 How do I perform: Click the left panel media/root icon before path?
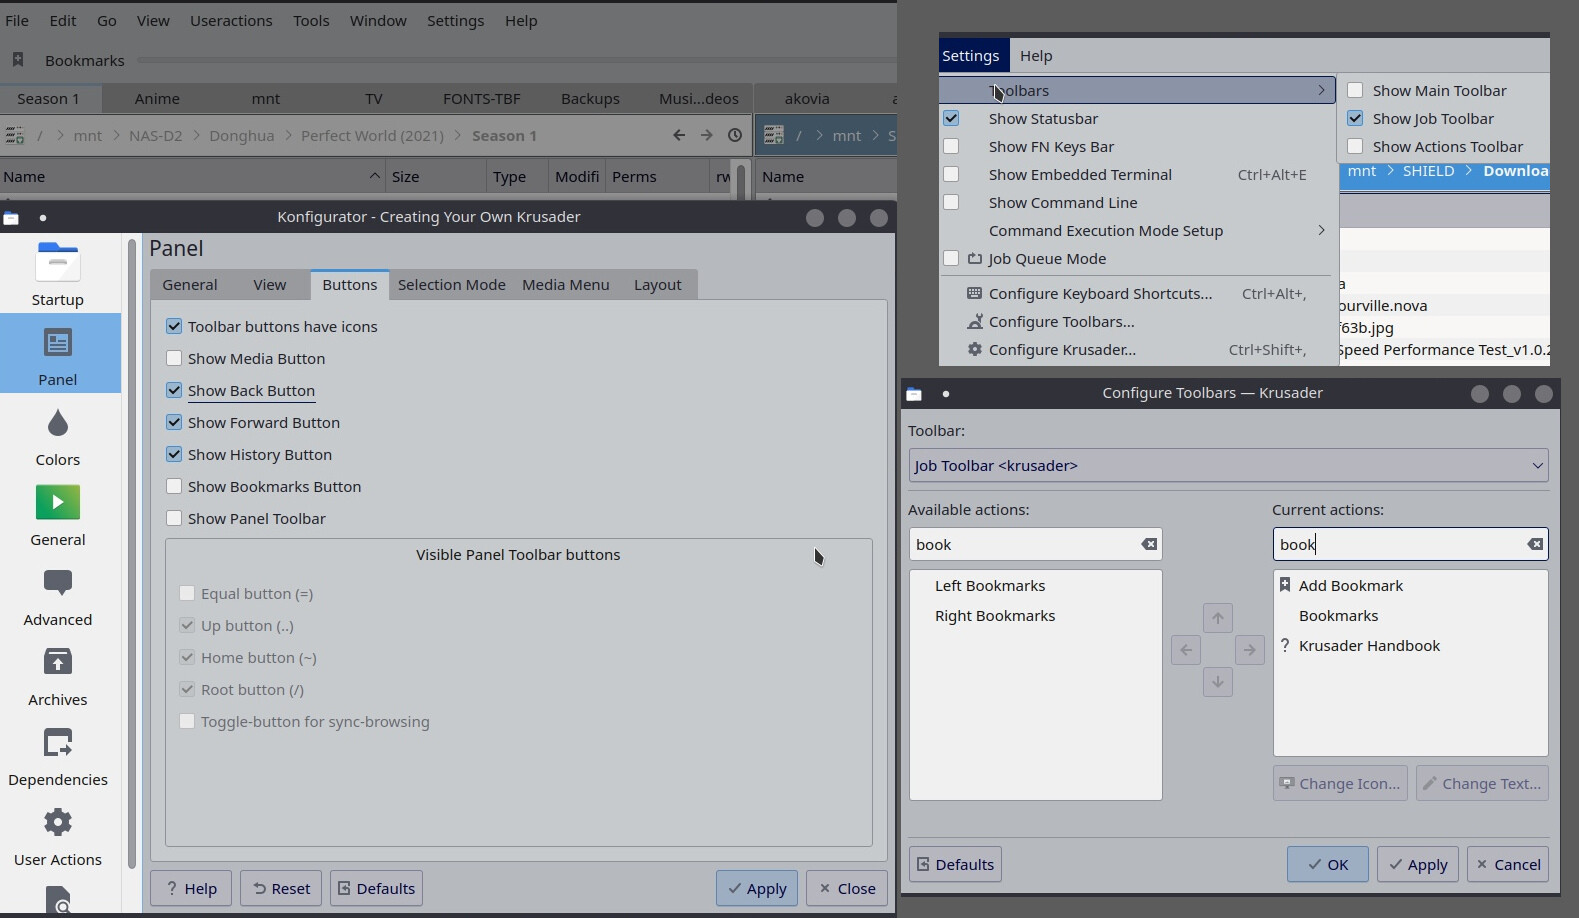[x=15, y=135]
